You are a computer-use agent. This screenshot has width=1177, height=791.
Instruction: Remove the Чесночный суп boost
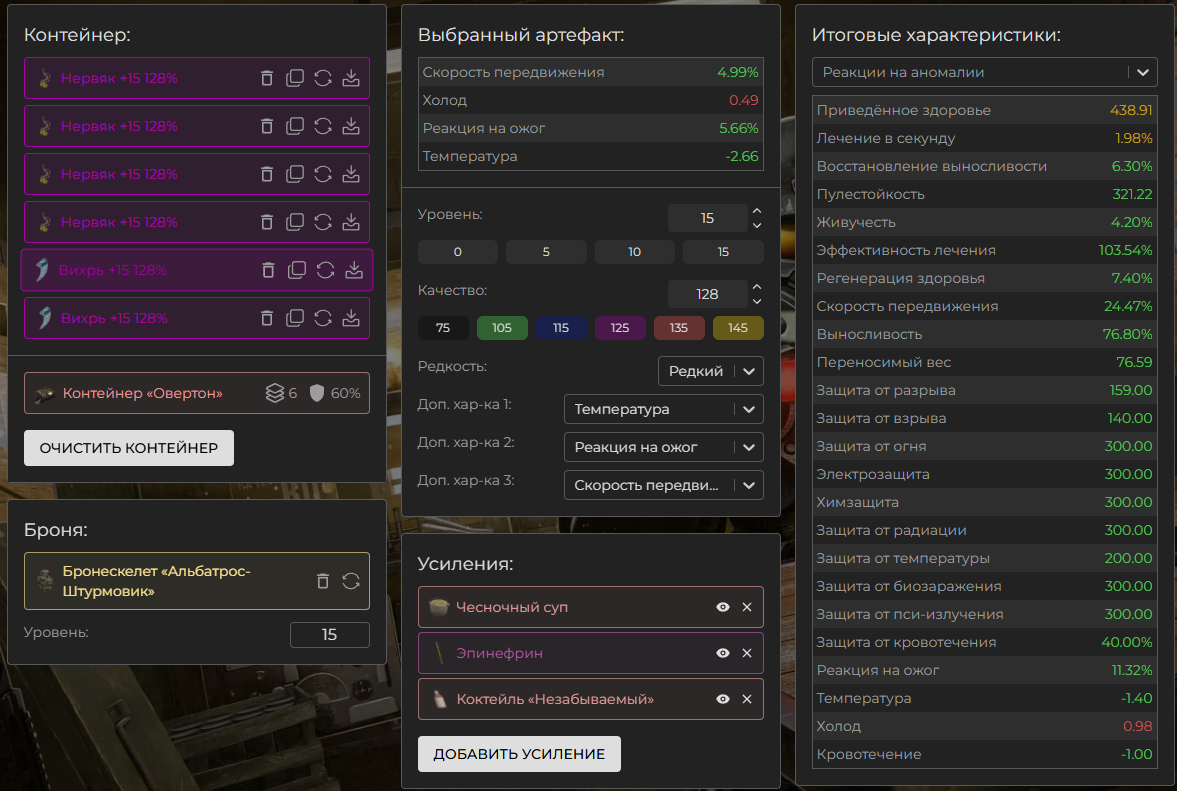click(x=747, y=607)
